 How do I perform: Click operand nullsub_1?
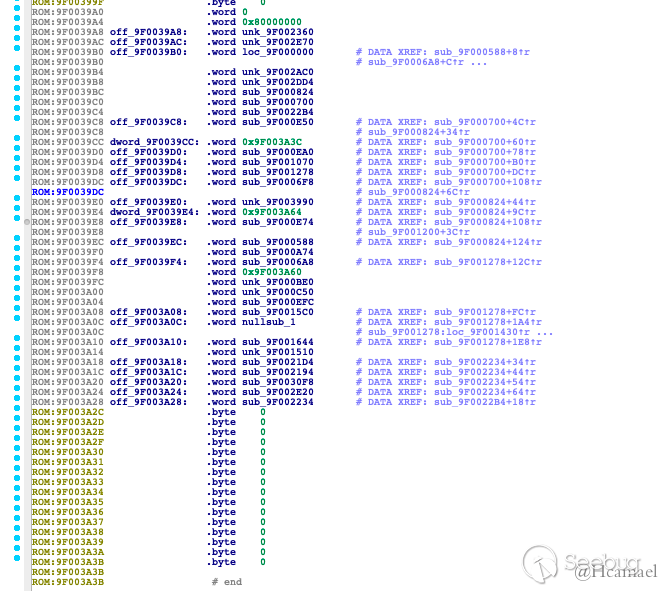point(269,322)
